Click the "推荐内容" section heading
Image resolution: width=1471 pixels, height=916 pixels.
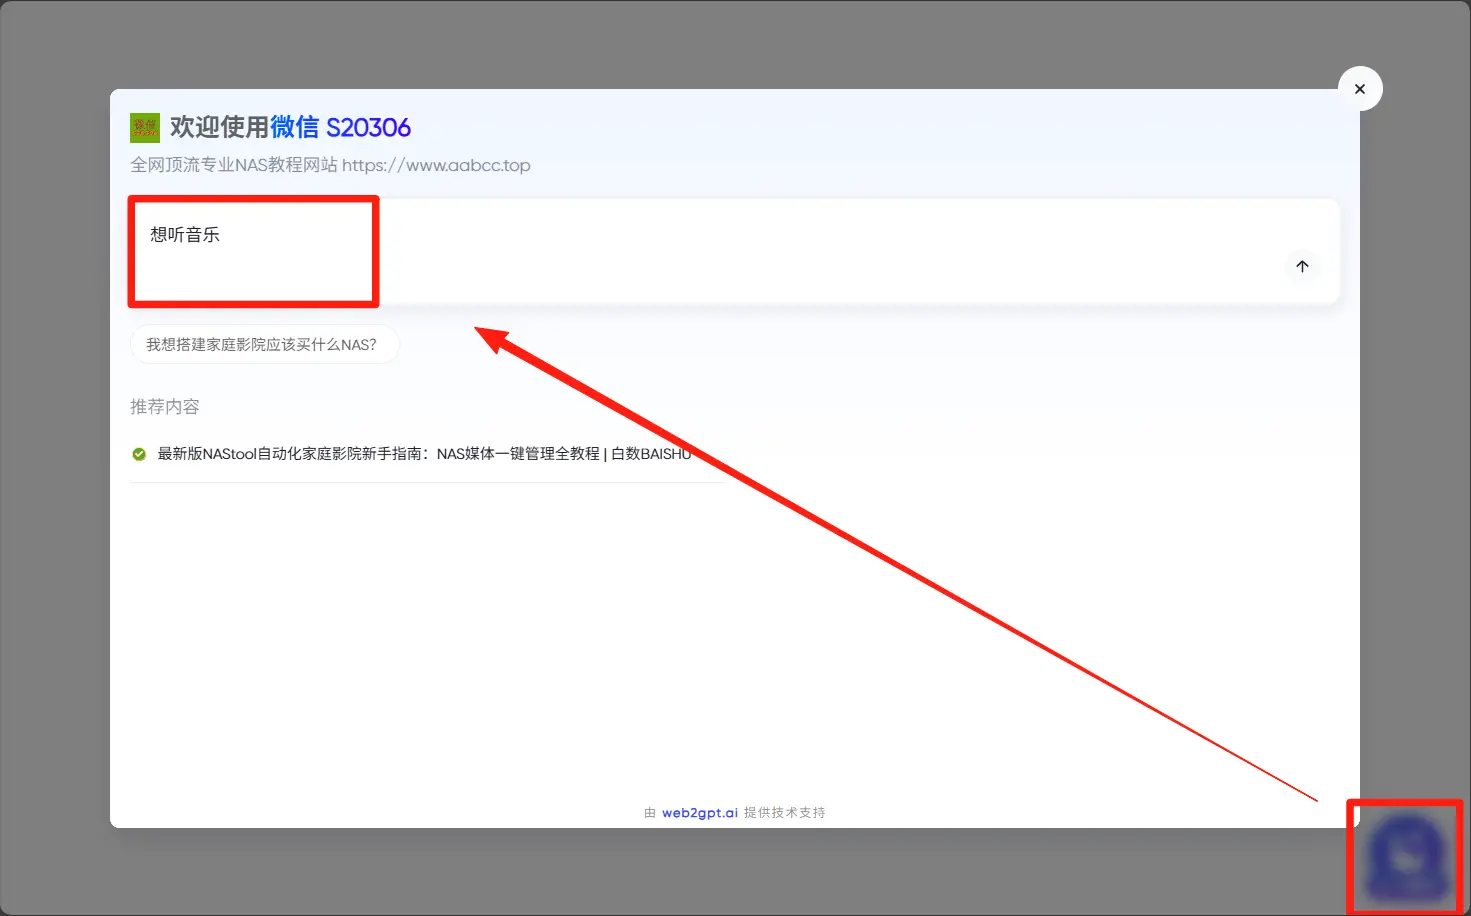tap(165, 407)
